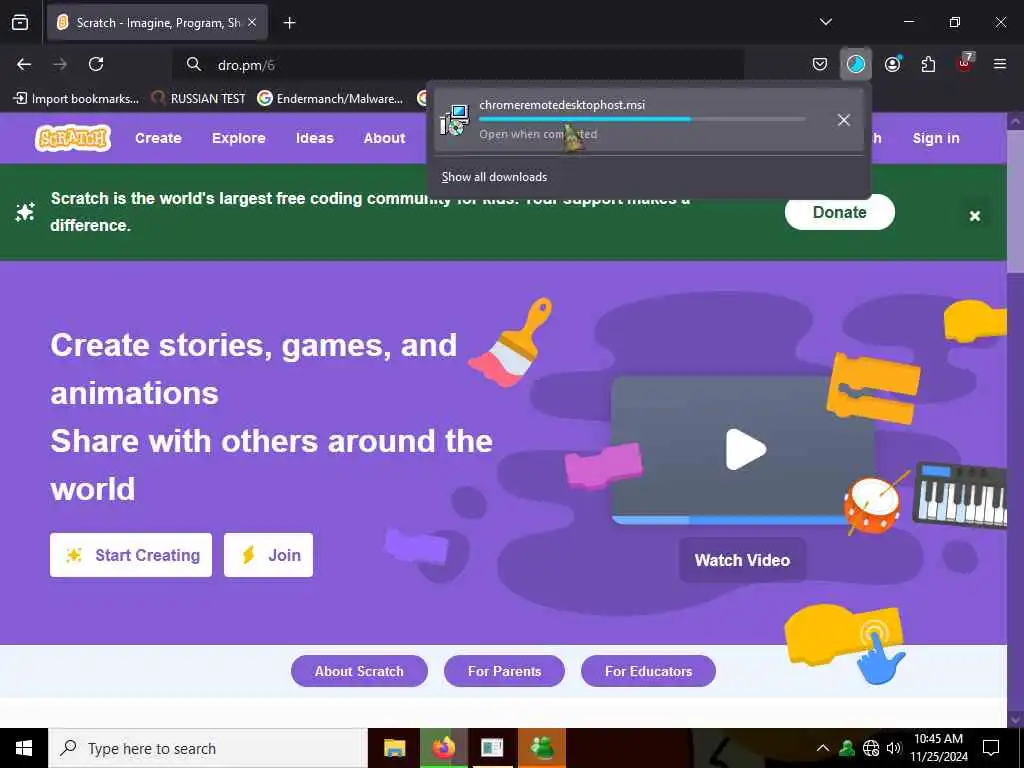Open the About menu item
This screenshot has height=768, width=1024.
coord(385,138)
